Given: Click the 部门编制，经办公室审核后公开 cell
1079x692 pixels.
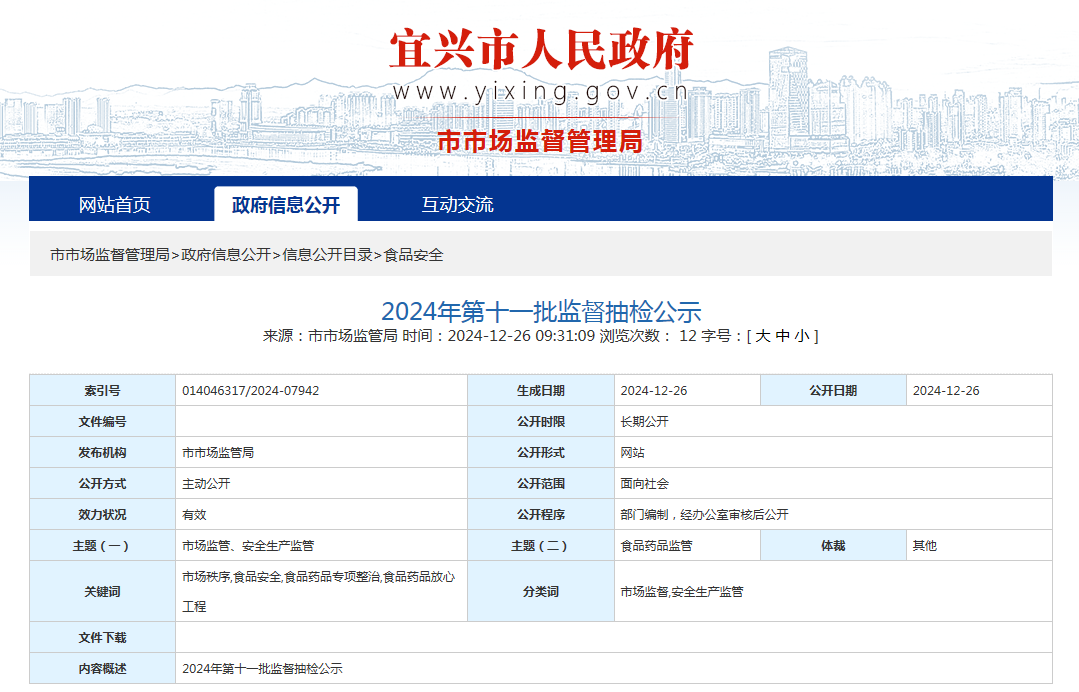Looking at the screenshot, I should click(x=833, y=515).
